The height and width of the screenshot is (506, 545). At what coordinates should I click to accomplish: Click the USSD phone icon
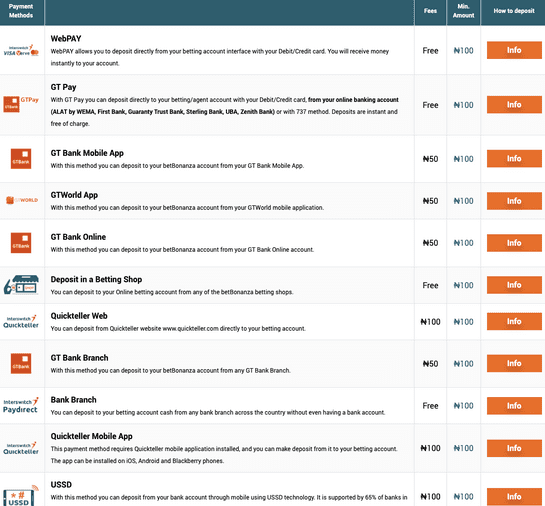pos(21,496)
